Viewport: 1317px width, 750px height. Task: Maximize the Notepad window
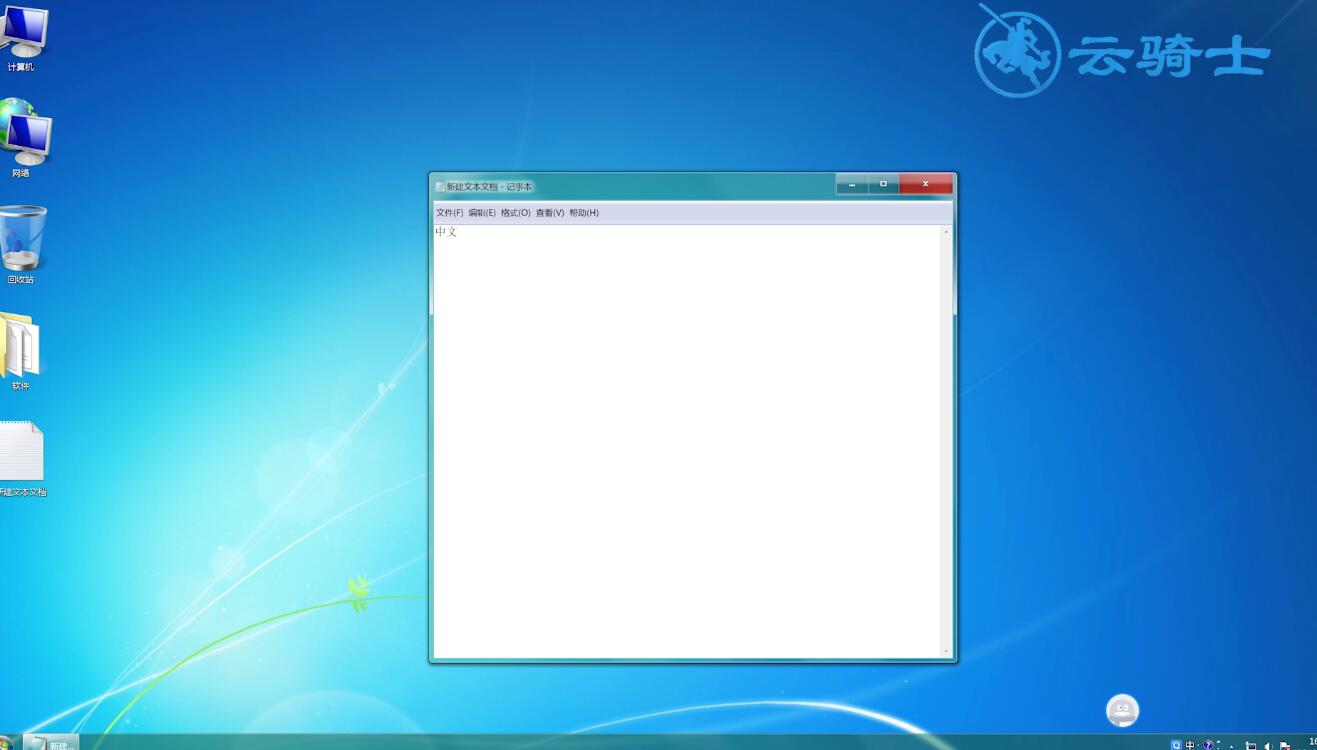[x=883, y=184]
